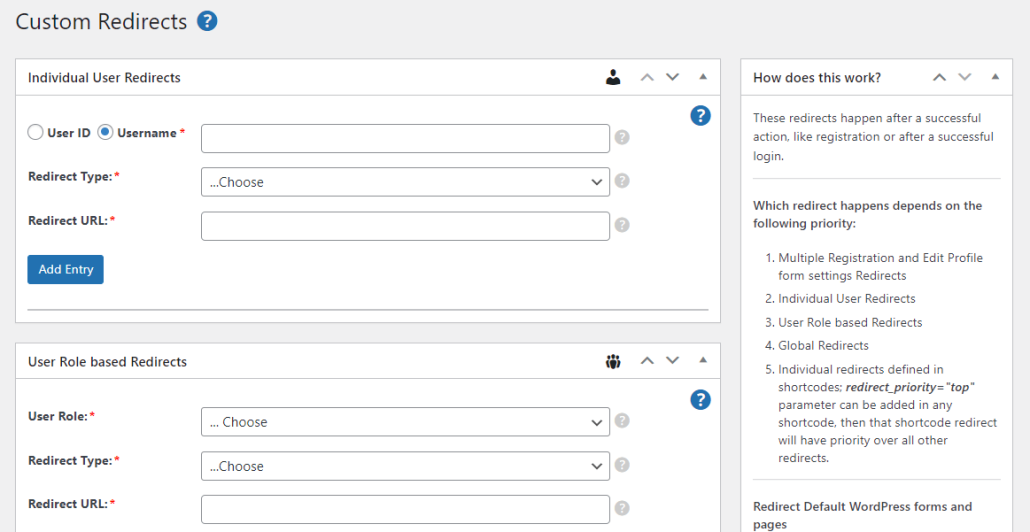Open Redirect Type dropdown in User Role based Redirects
Viewport: 1030px width, 532px height.
point(405,466)
